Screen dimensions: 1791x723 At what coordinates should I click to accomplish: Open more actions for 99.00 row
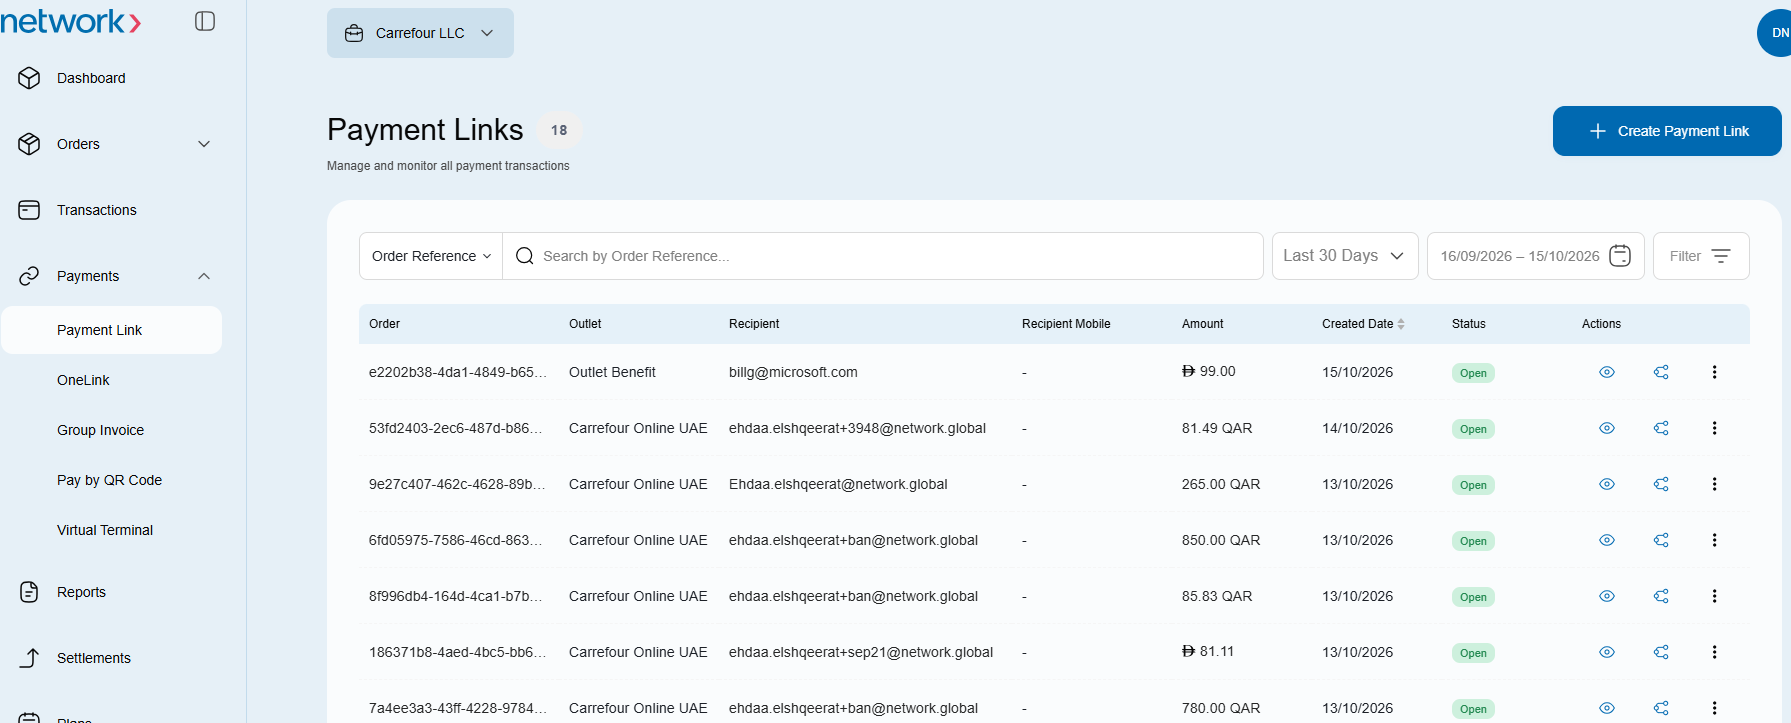(1714, 372)
